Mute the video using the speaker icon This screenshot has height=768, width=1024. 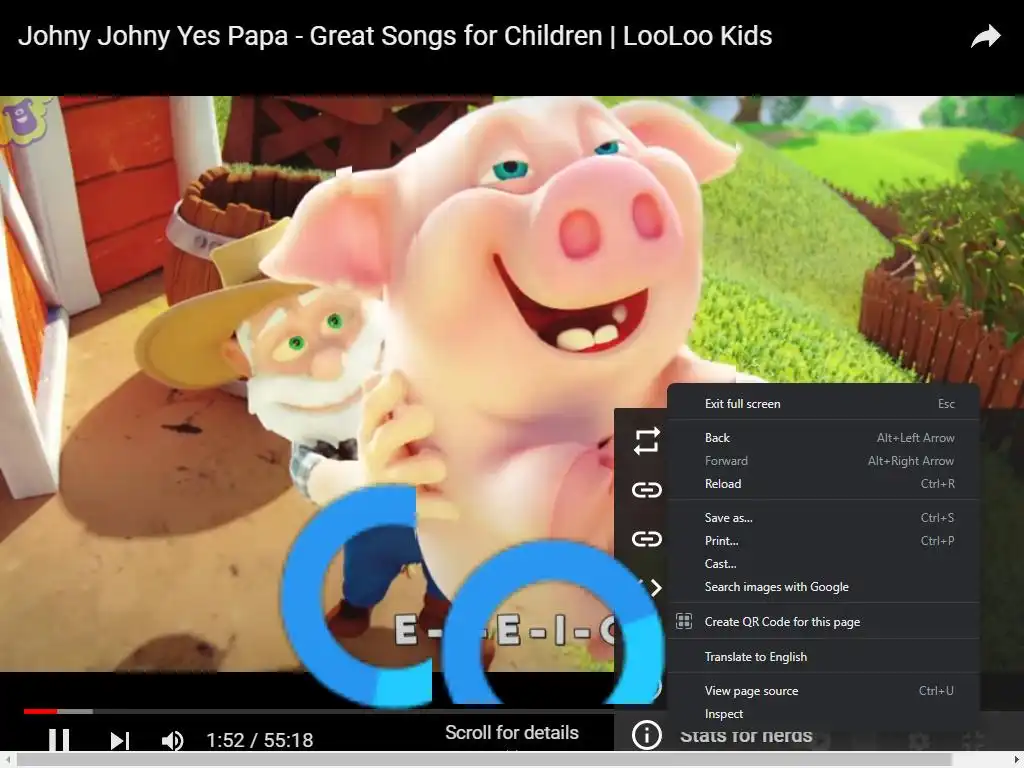[x=172, y=740]
